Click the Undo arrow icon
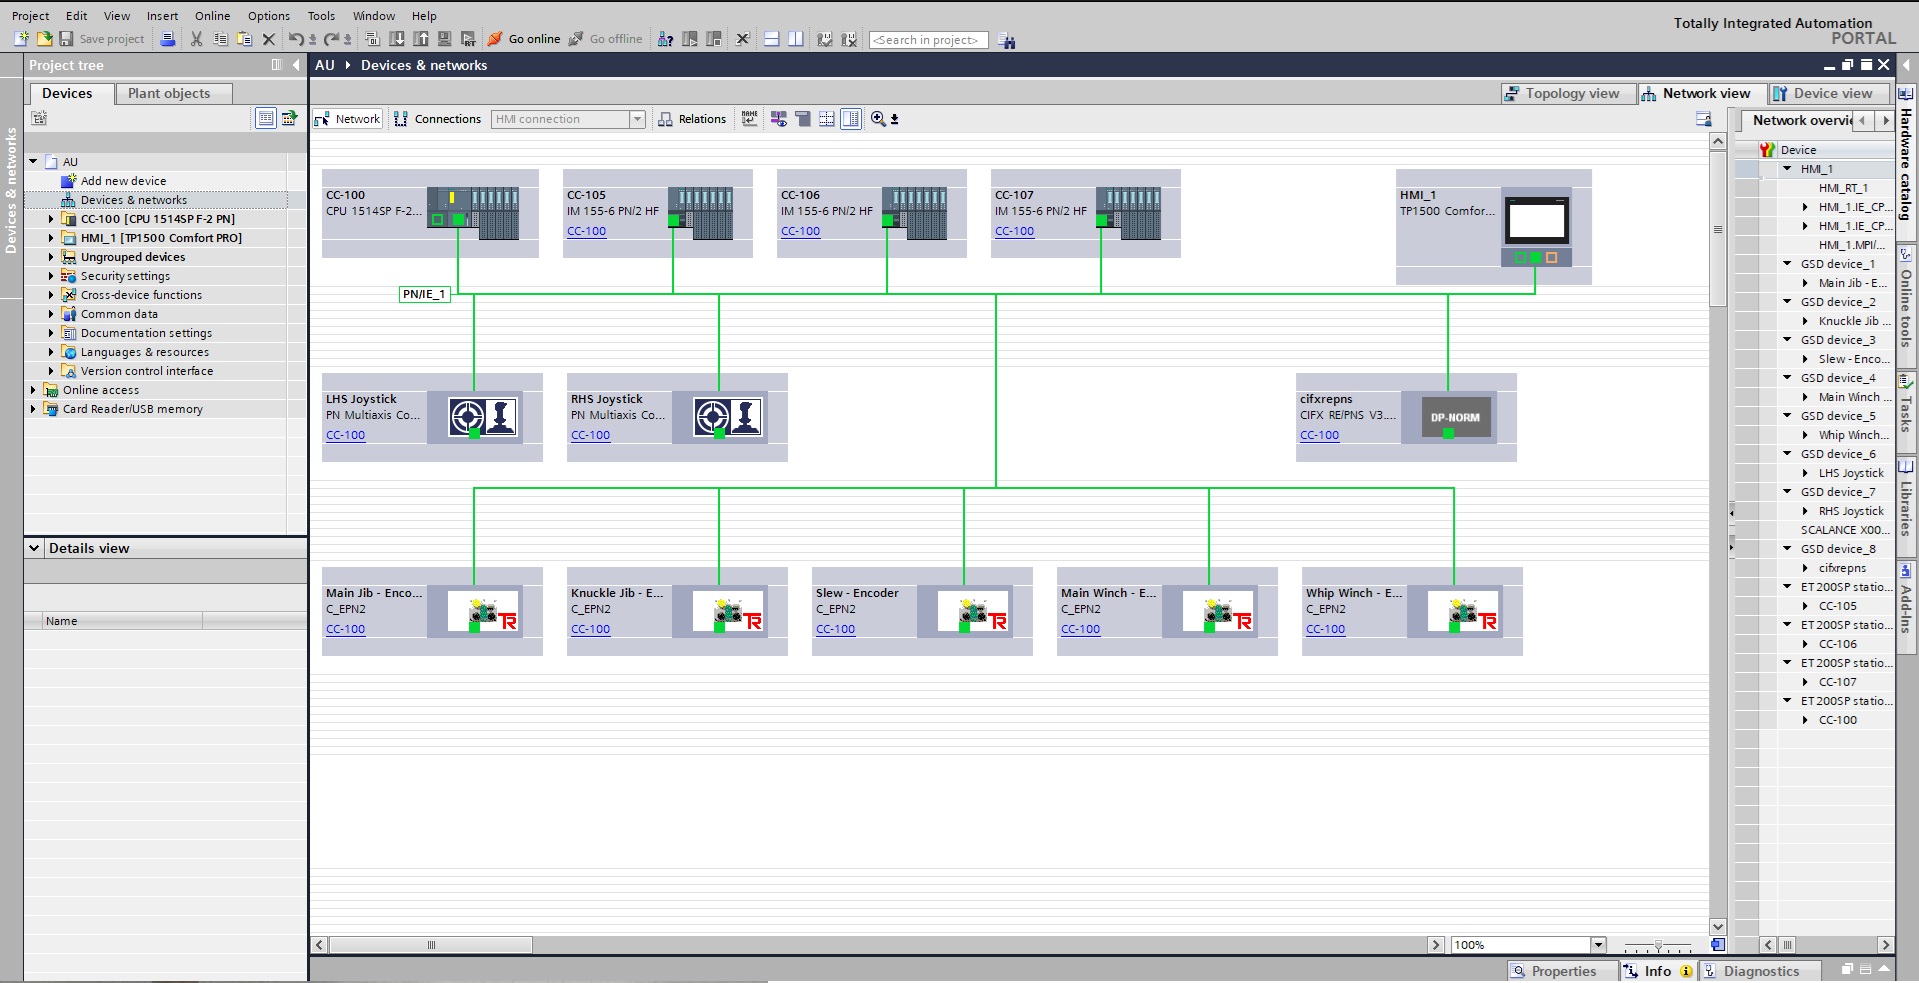1919x983 pixels. click(296, 39)
